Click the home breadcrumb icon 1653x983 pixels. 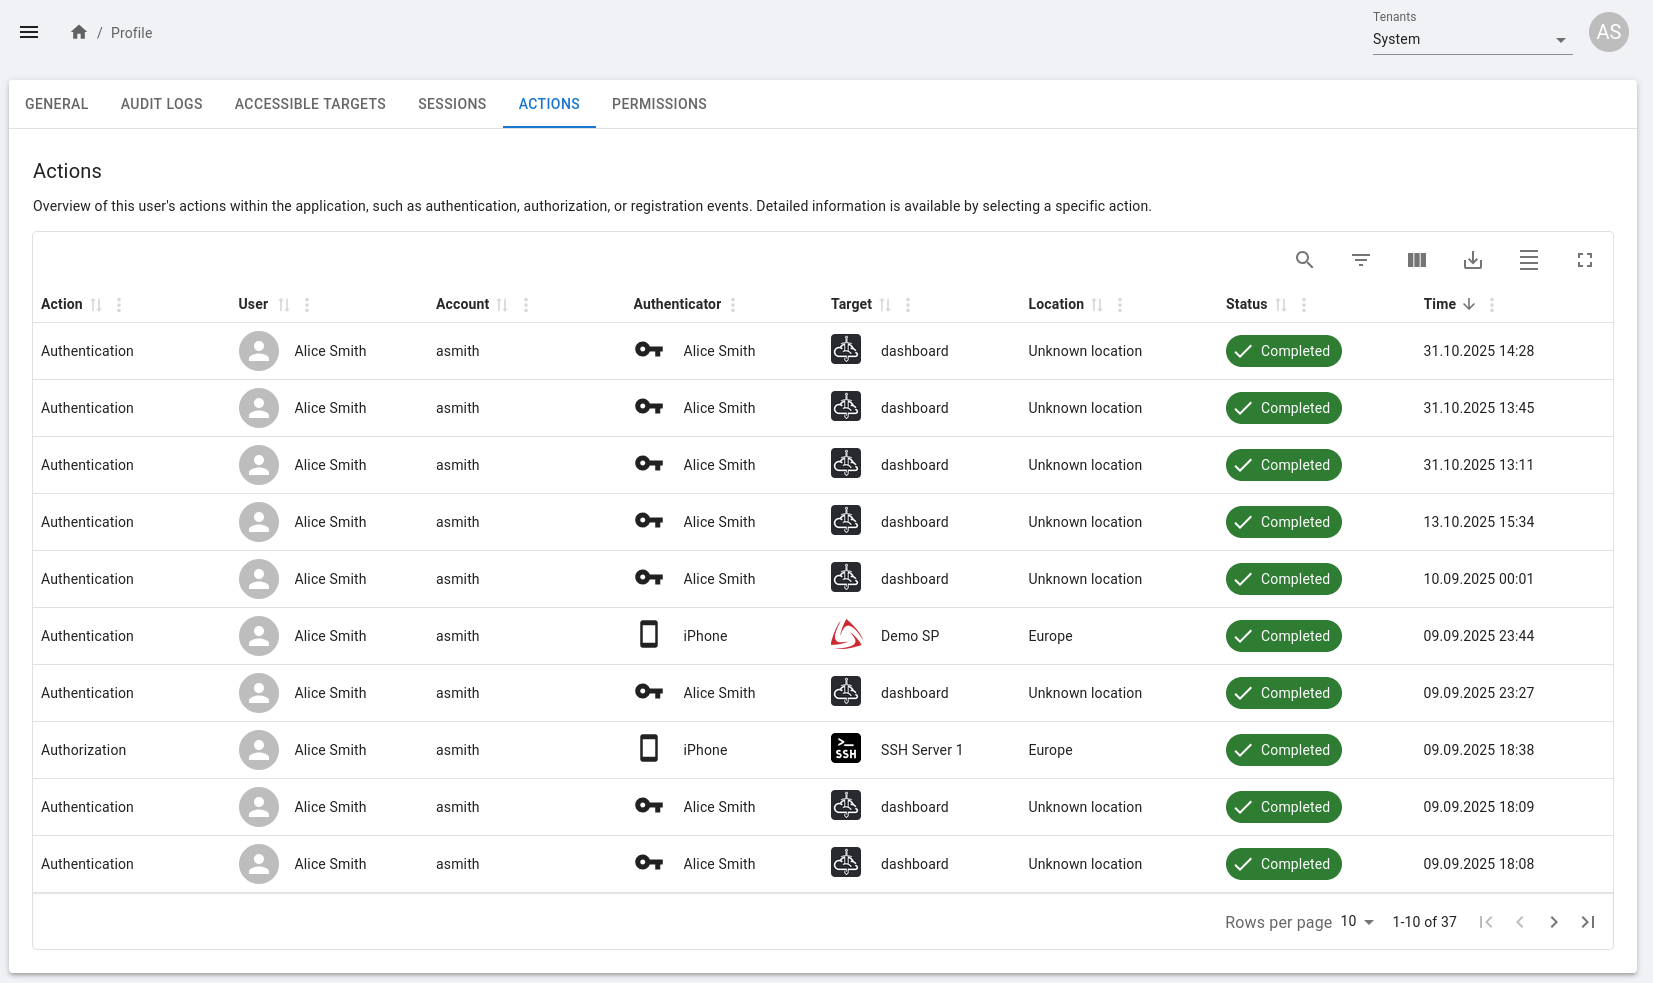coord(79,32)
